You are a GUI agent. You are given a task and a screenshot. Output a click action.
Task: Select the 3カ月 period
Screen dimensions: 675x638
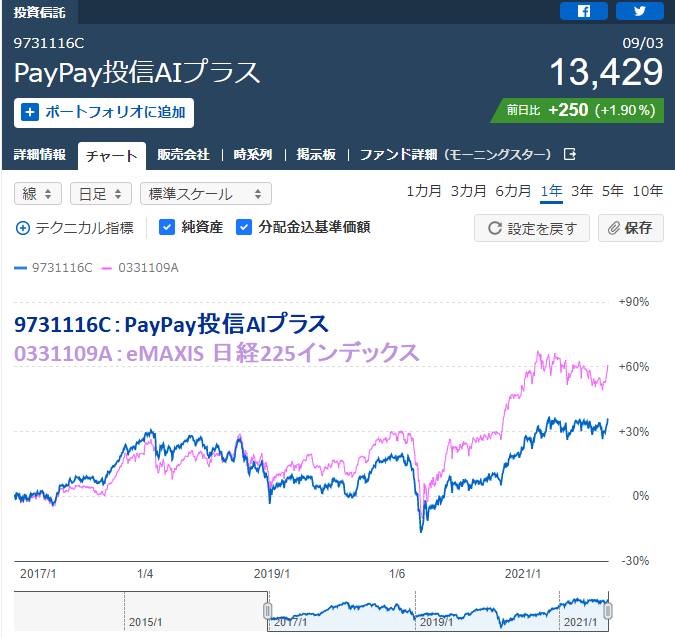[468, 191]
